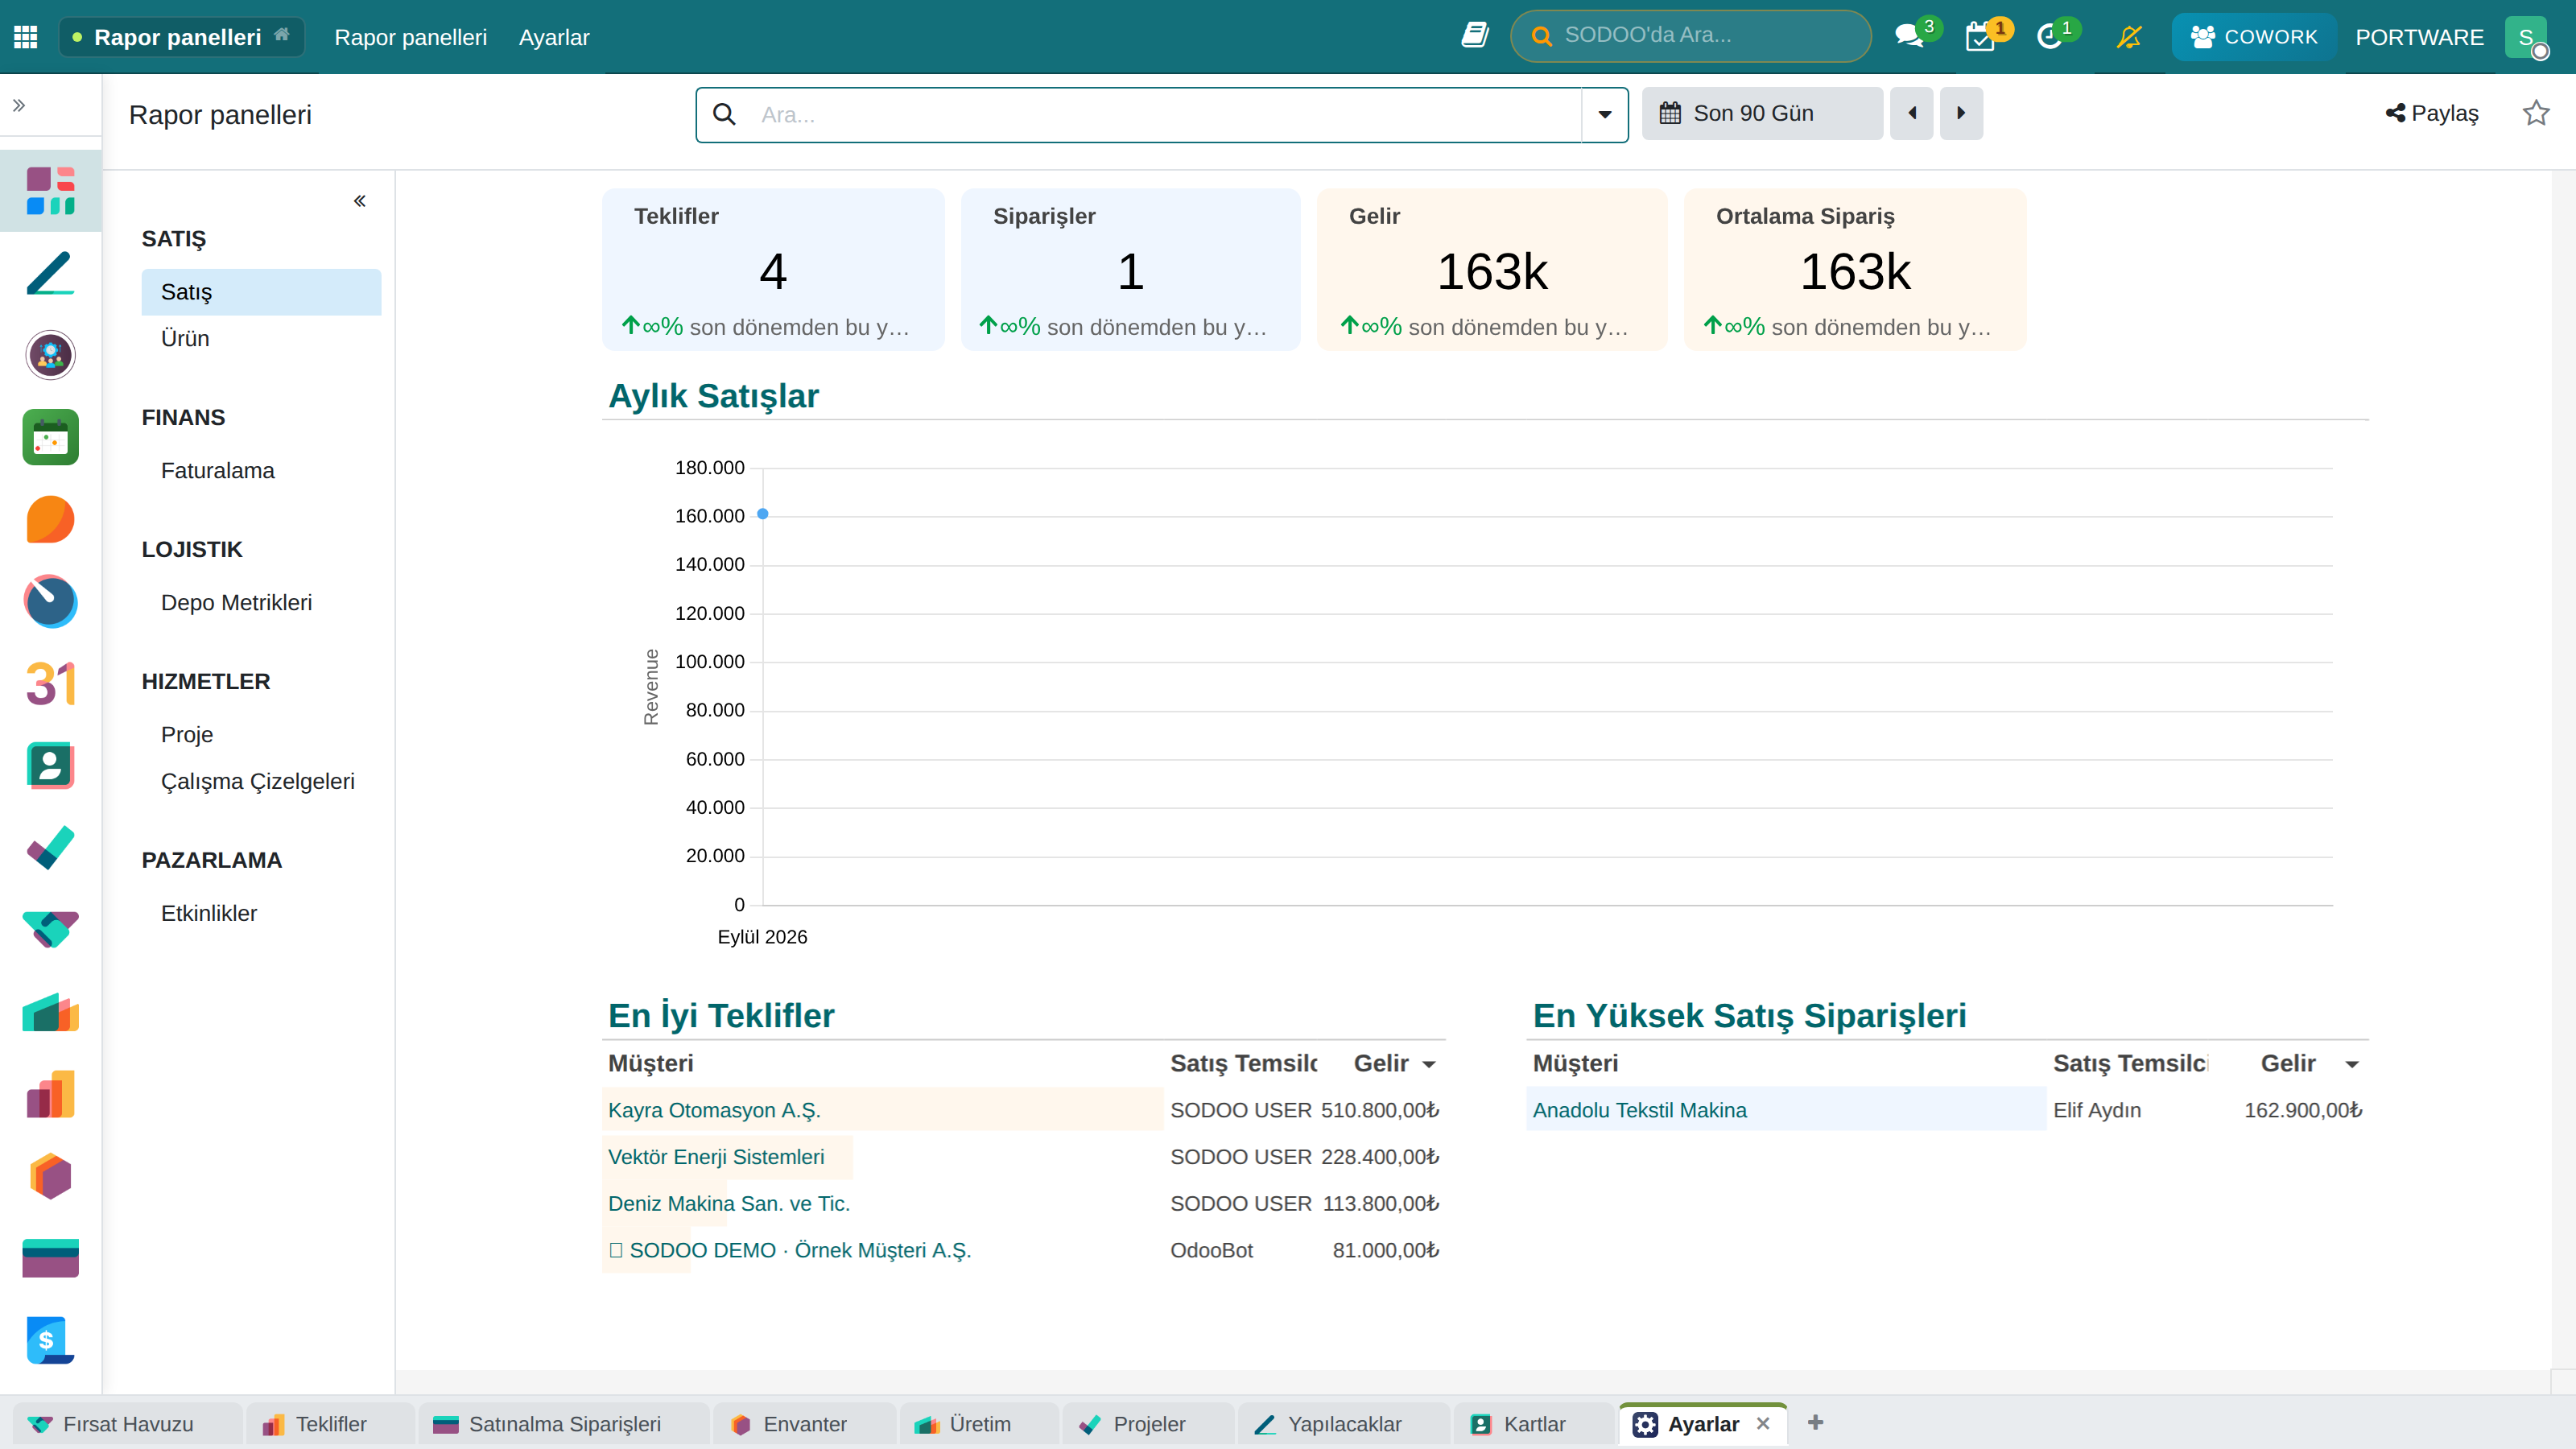Open the pencil to-do app icon
Image resolution: width=2576 pixels, height=1449 pixels.
click(x=51, y=273)
